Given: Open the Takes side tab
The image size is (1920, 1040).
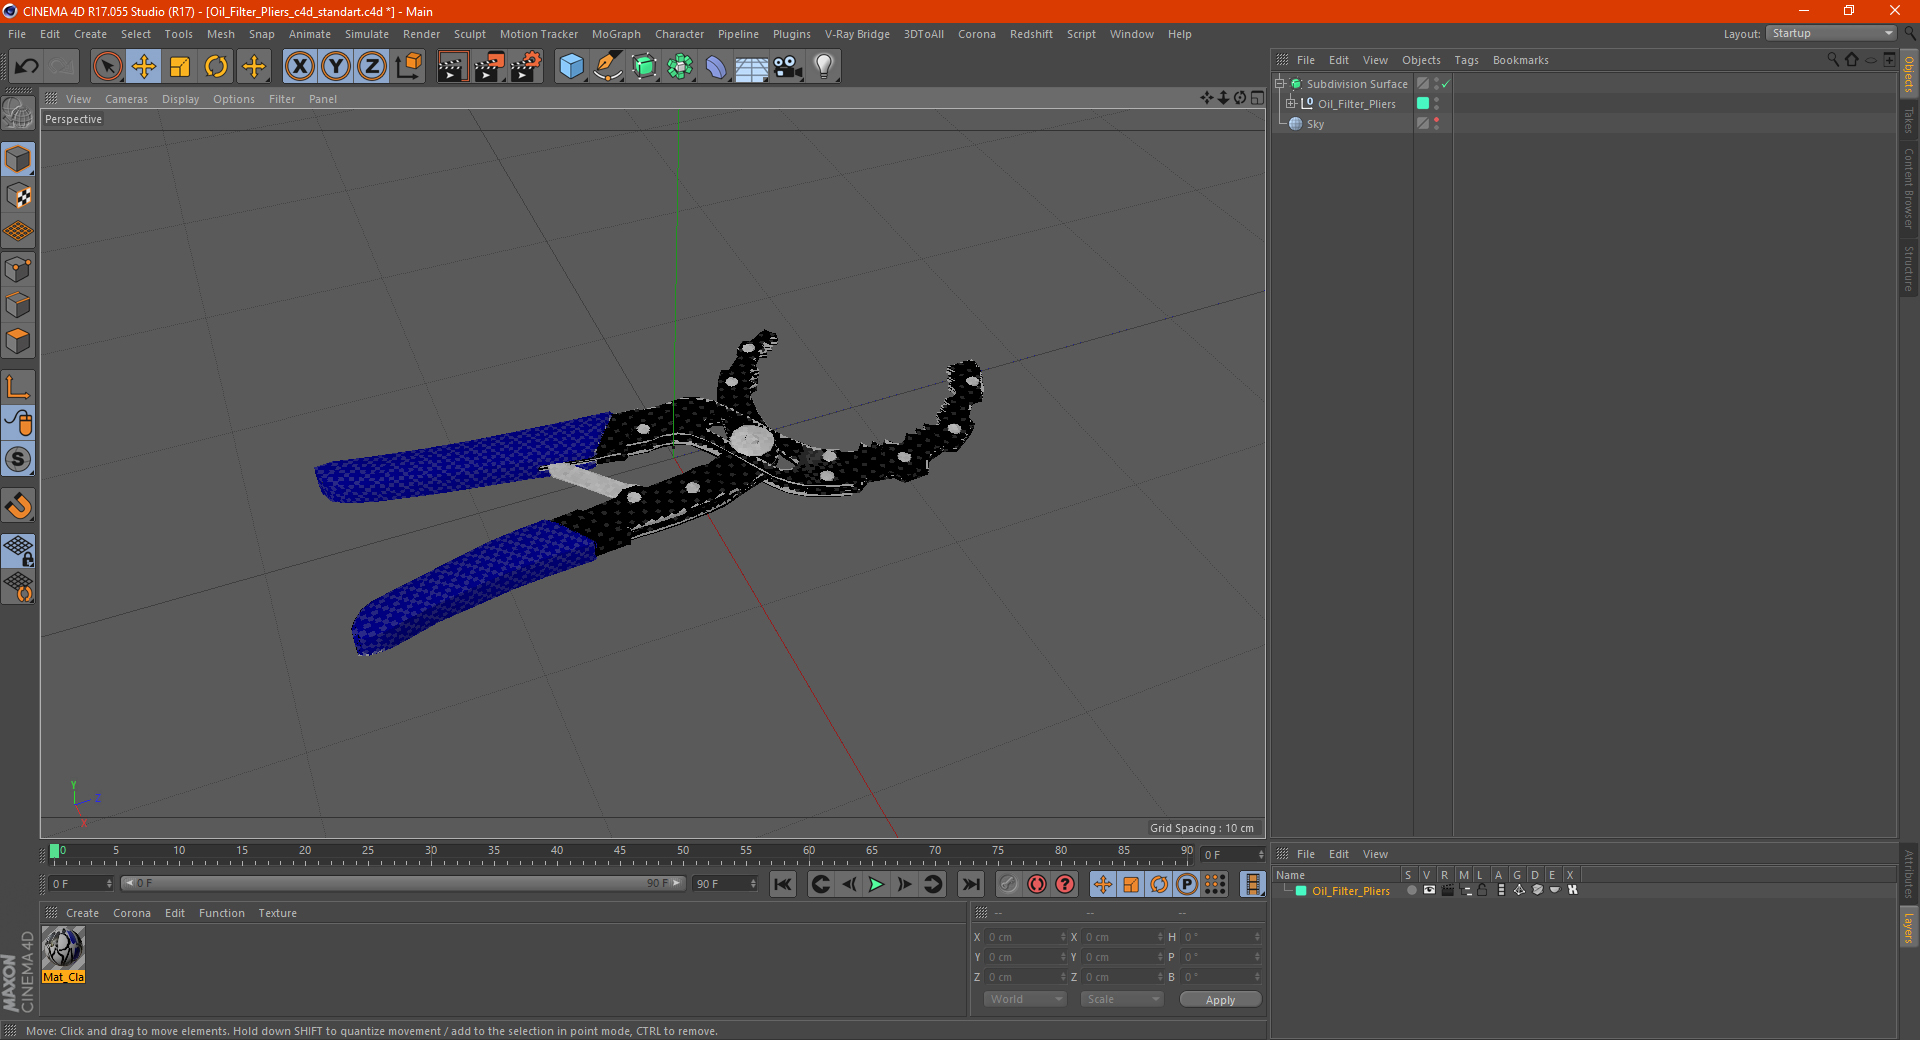Looking at the screenshot, I should [x=1909, y=121].
